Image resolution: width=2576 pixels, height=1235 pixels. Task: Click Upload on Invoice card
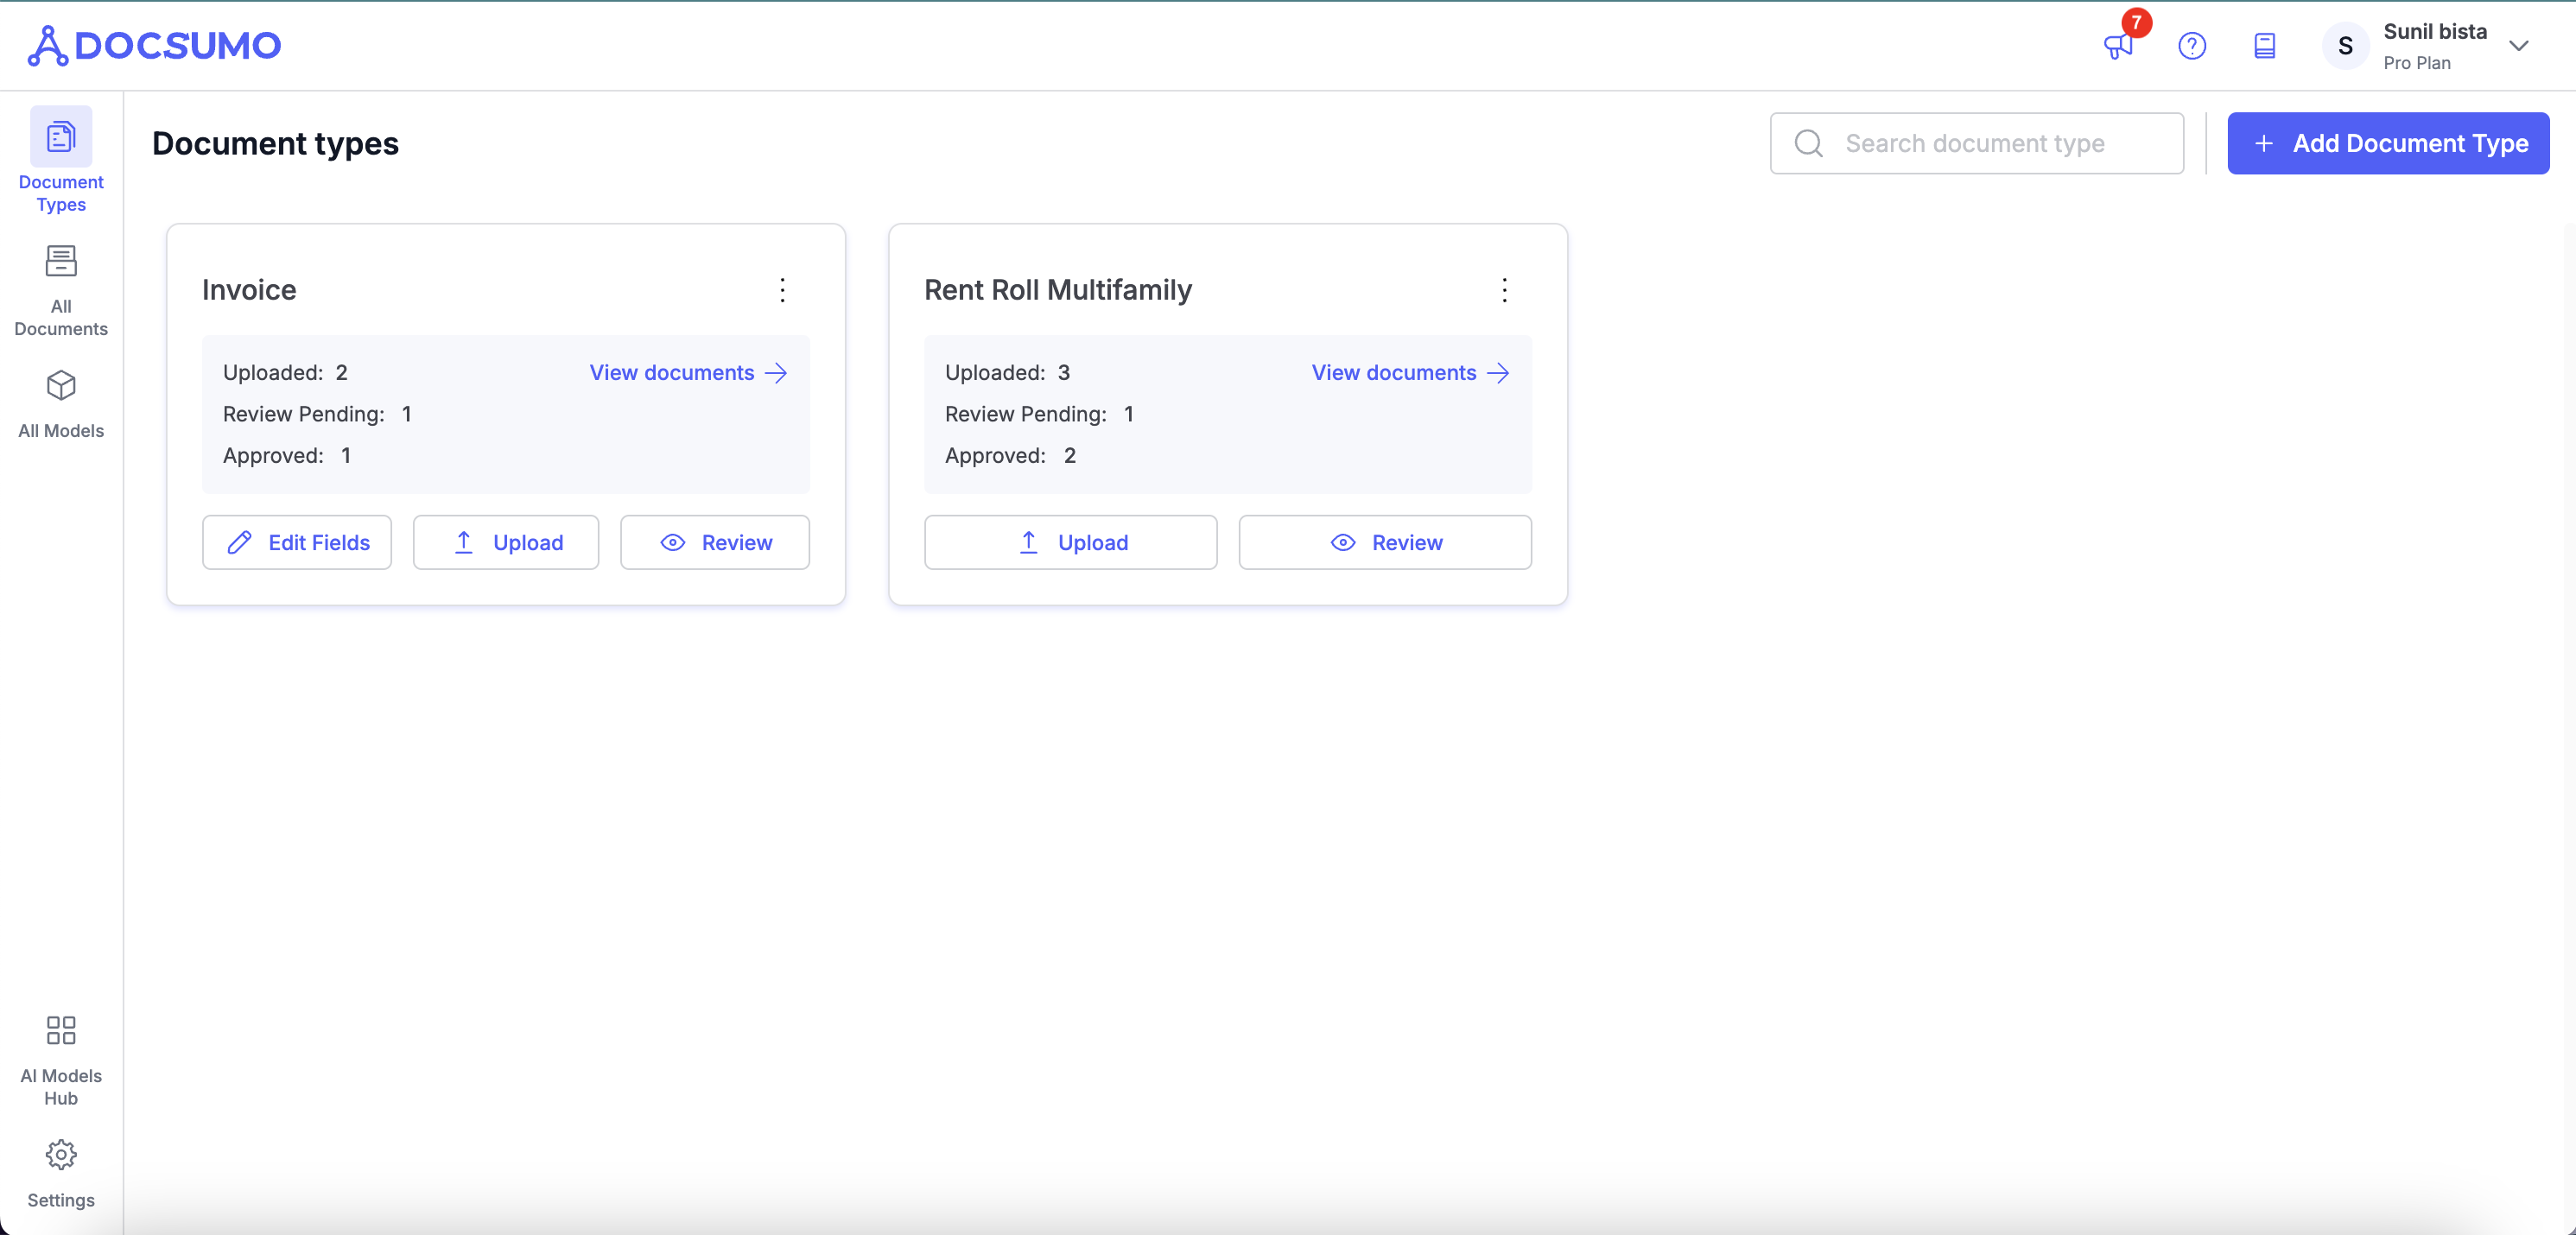pyautogui.click(x=506, y=542)
